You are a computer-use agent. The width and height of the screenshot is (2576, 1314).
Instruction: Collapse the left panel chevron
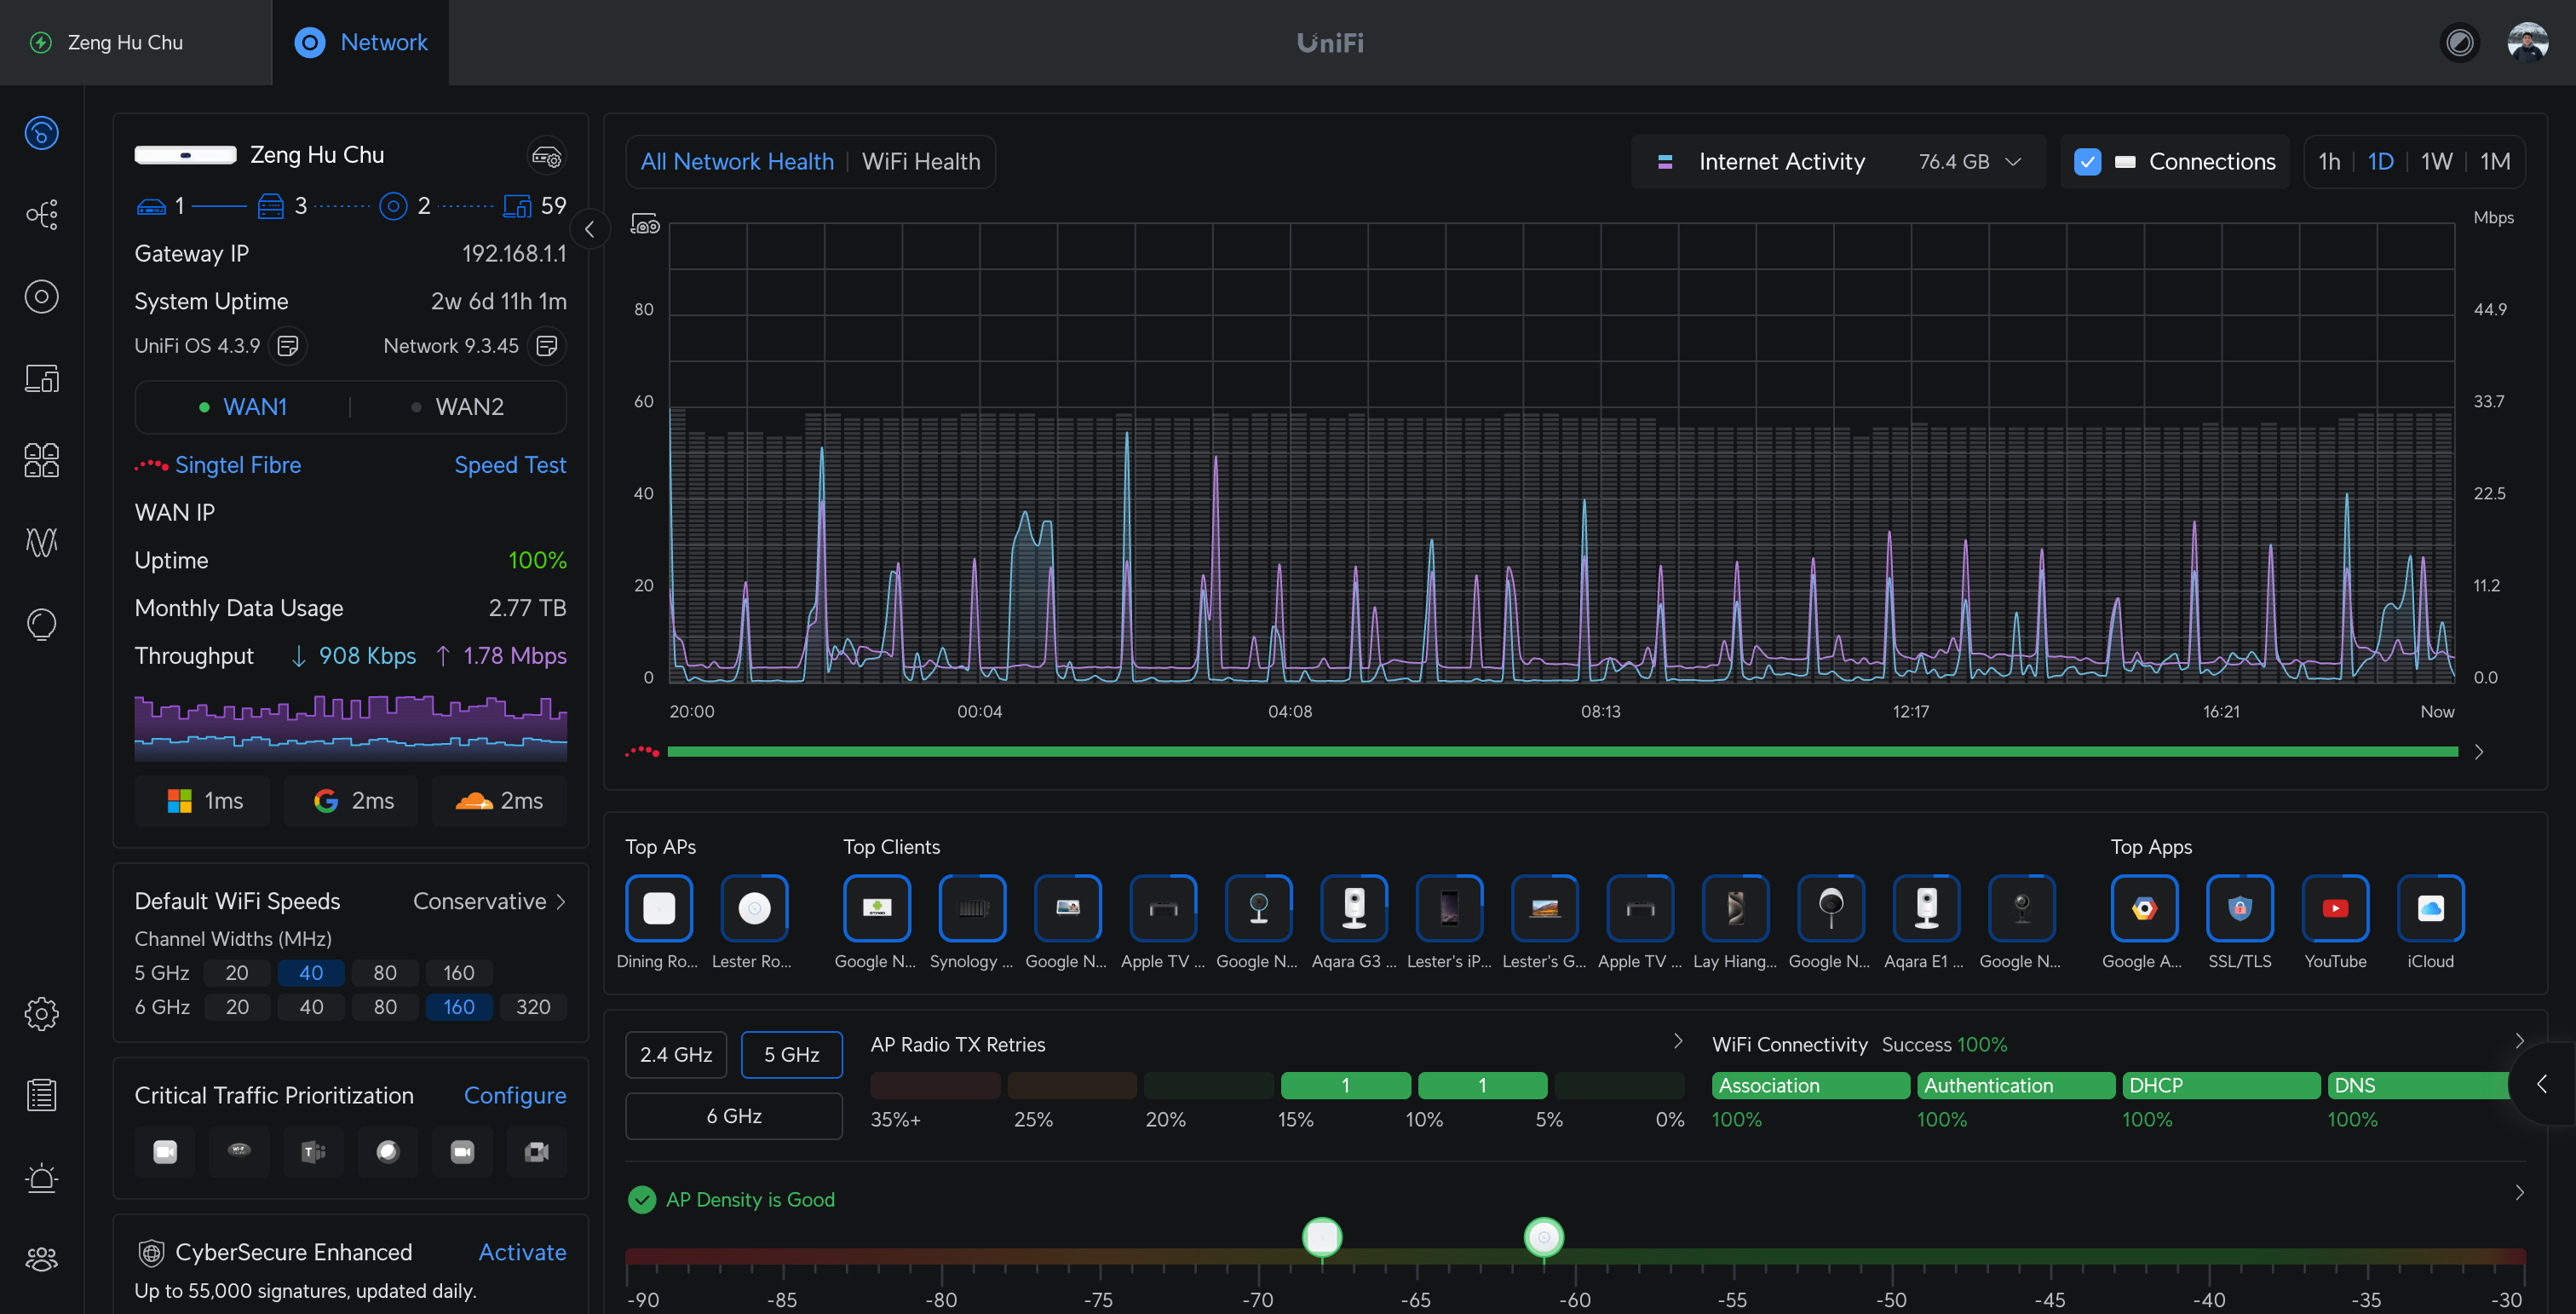[x=590, y=229]
